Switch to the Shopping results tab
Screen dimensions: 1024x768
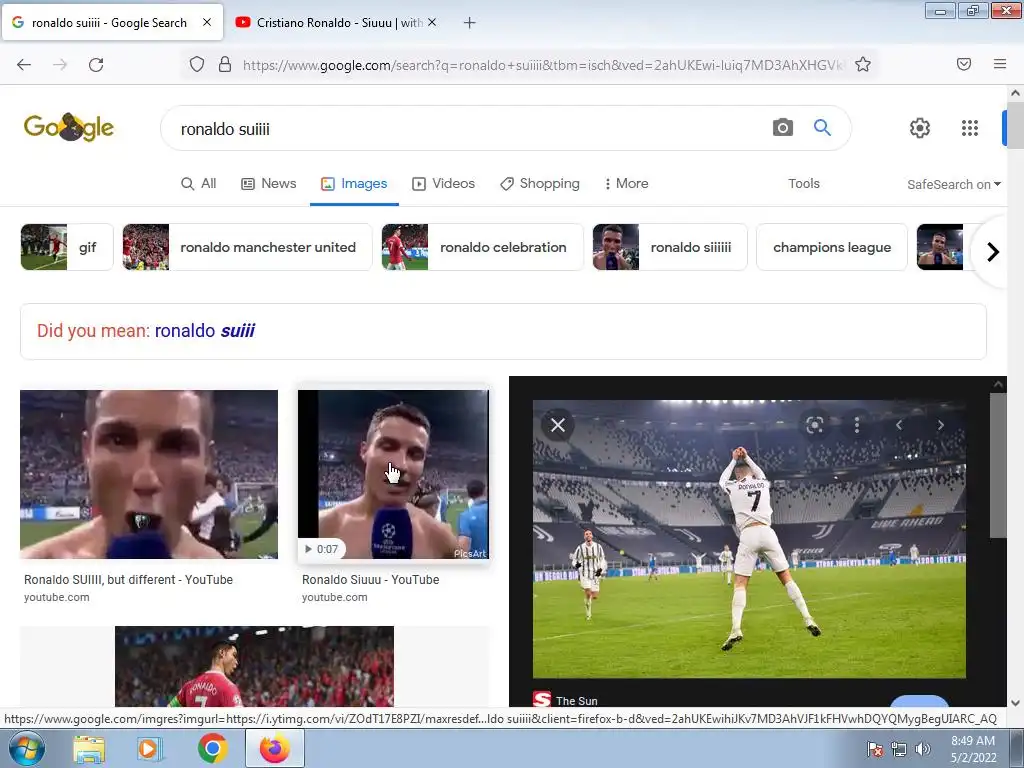tap(540, 184)
